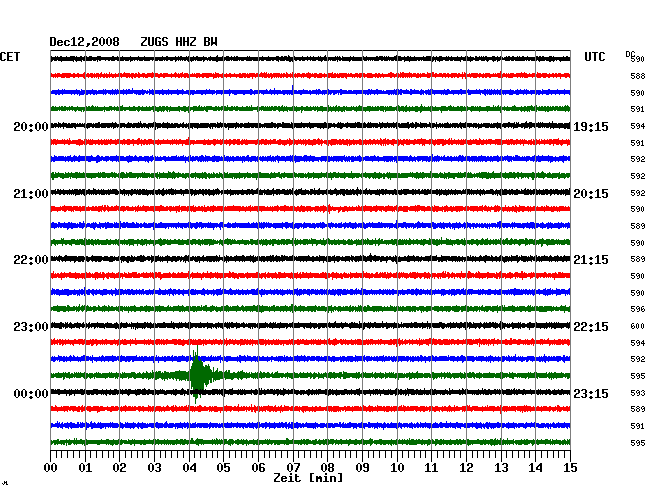Click minute tick label 15 on x-axis

point(570,468)
